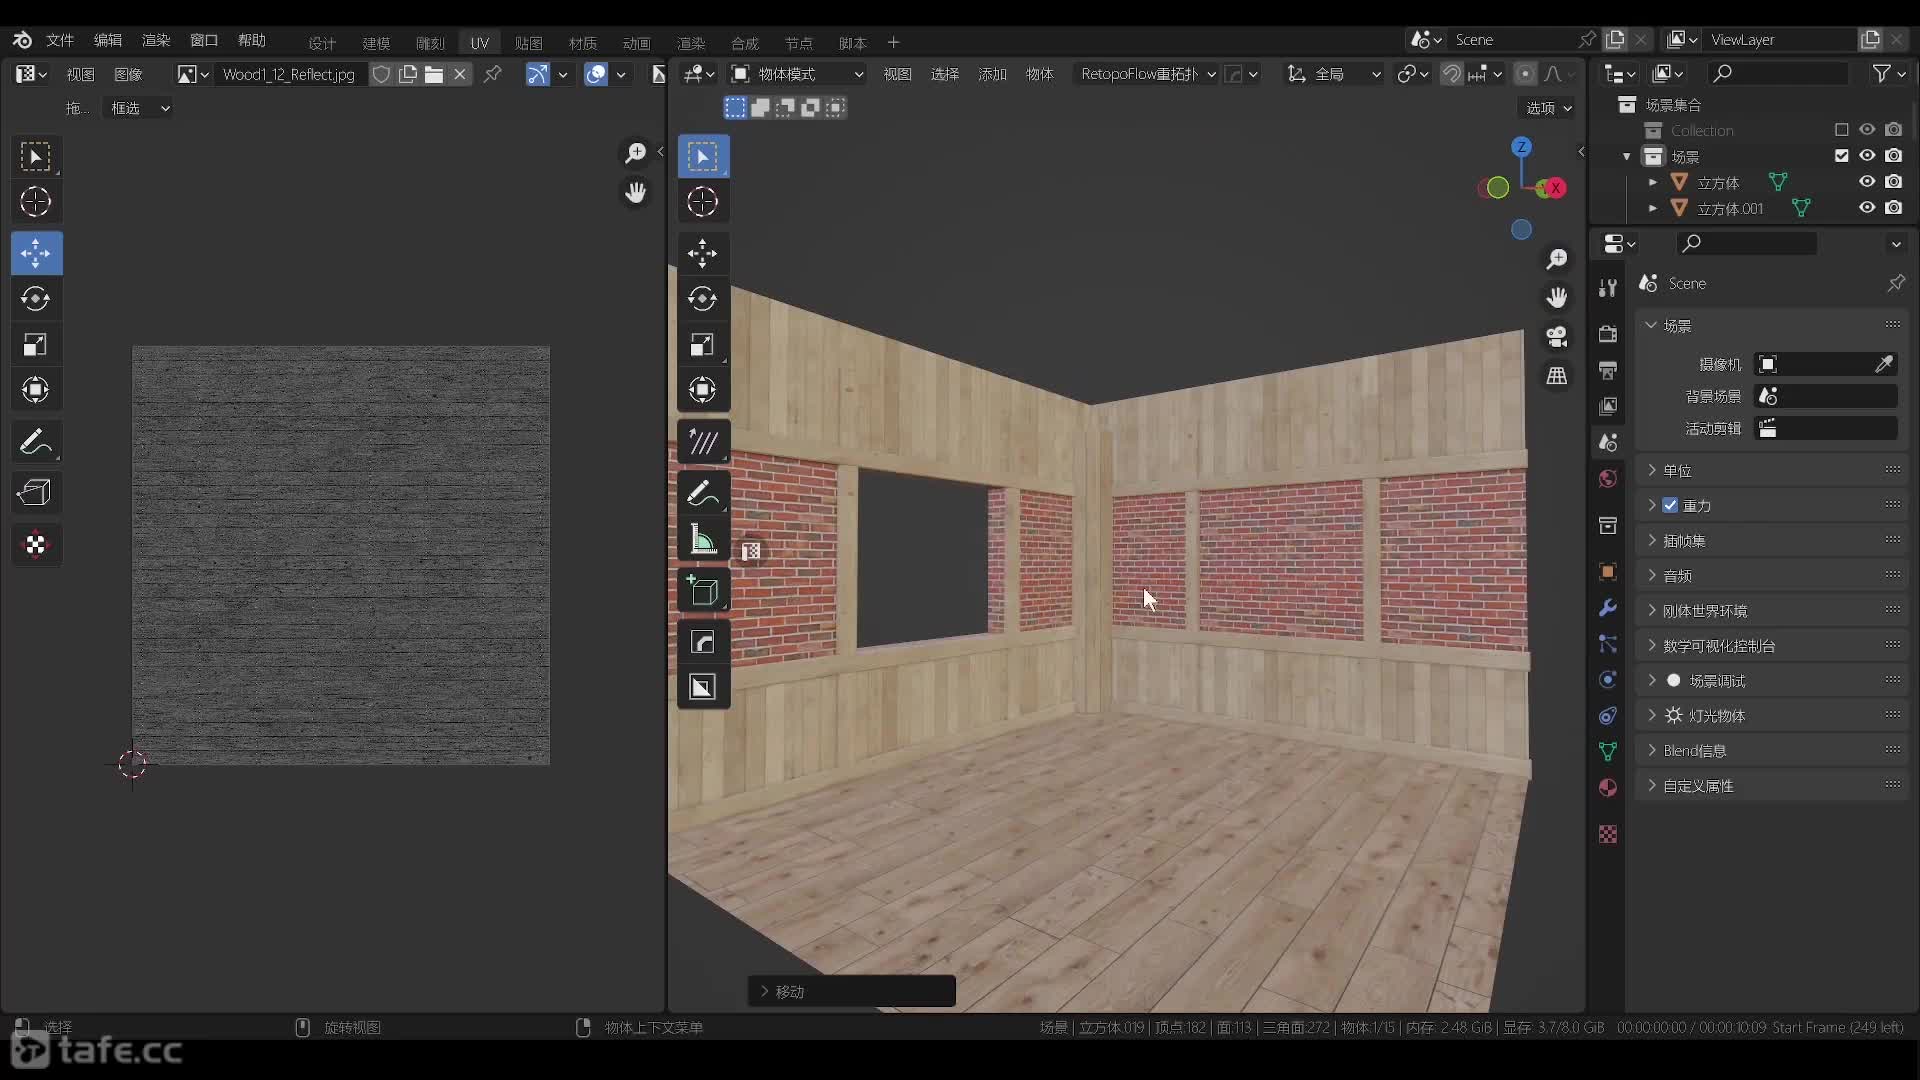Open World properties tab
The image size is (1920, 1080).
pos(1608,478)
